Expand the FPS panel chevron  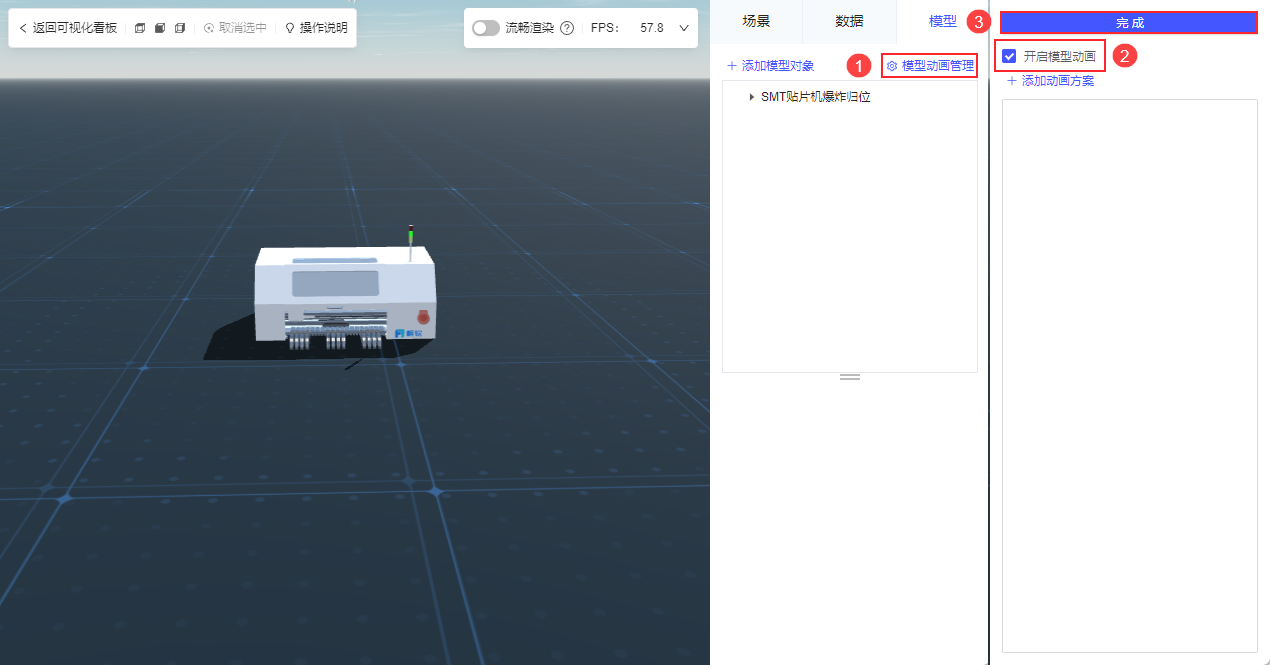(x=684, y=28)
